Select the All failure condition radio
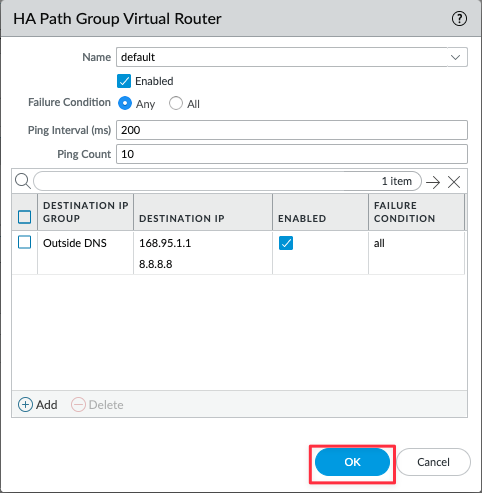The image size is (482, 493). (x=176, y=103)
